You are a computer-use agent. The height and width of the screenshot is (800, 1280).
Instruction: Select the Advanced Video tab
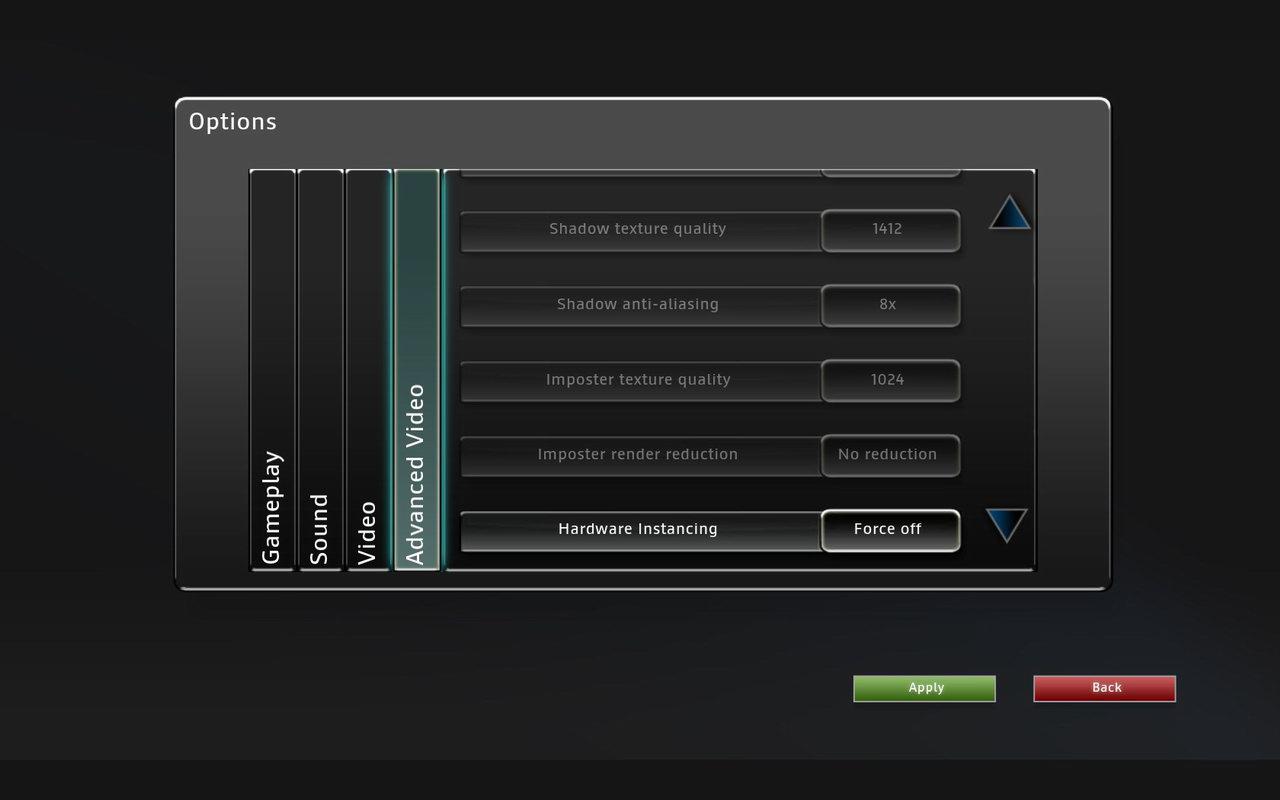(416, 369)
